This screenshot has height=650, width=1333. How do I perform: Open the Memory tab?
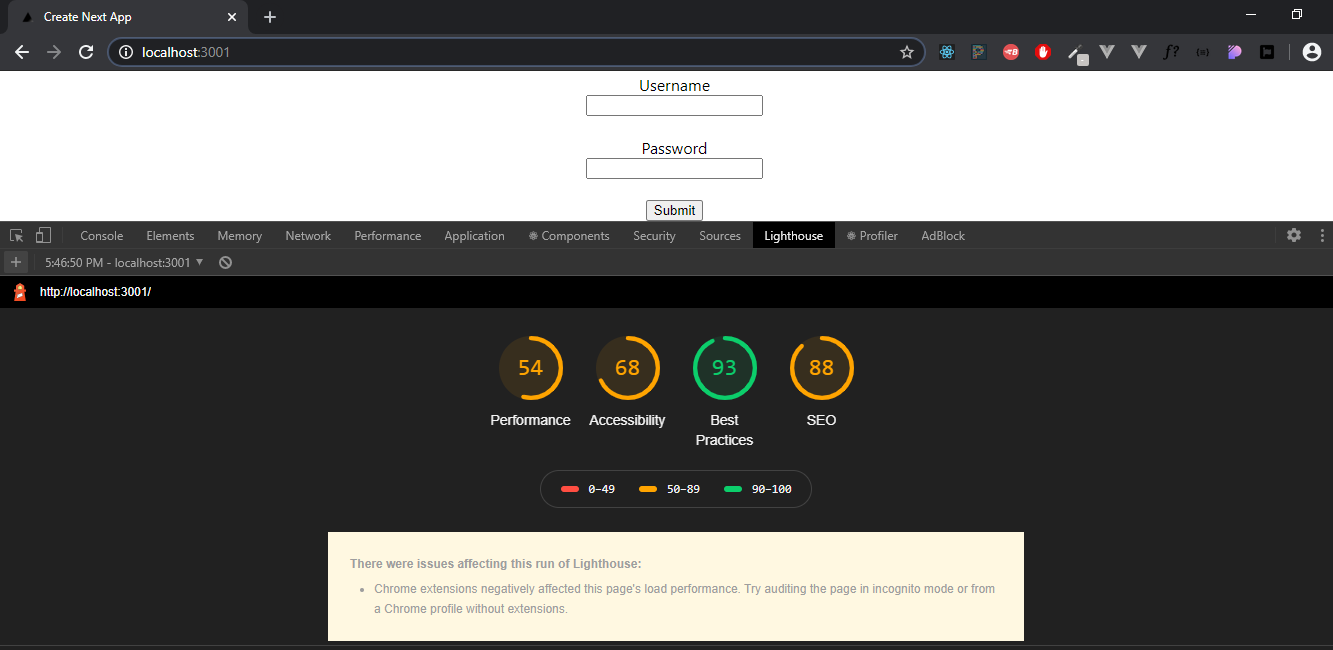(x=240, y=236)
